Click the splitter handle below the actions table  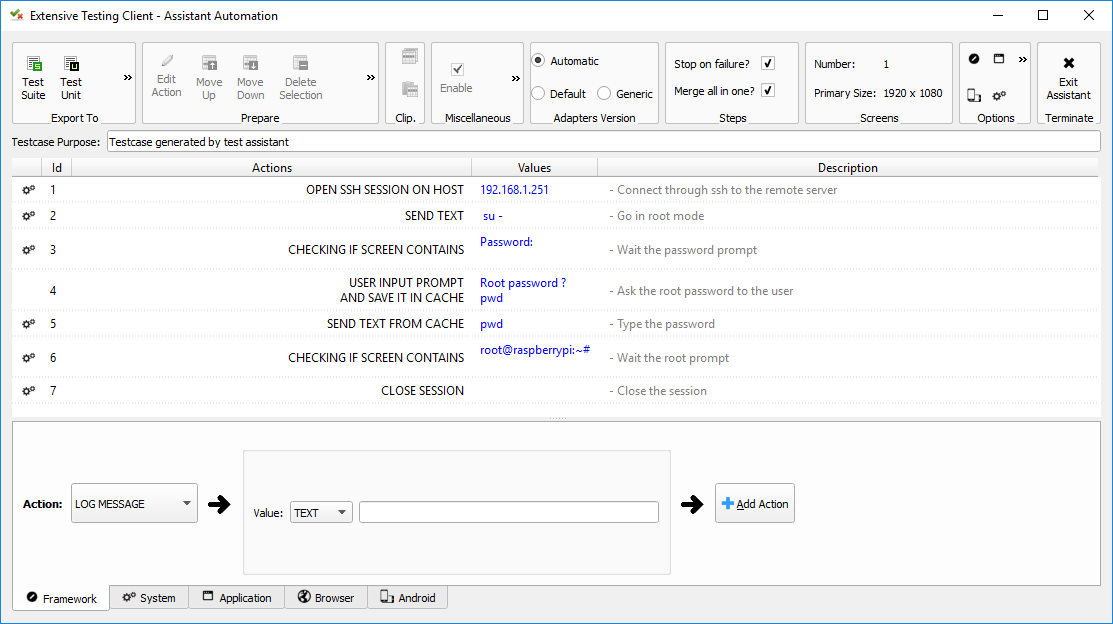pos(557,418)
